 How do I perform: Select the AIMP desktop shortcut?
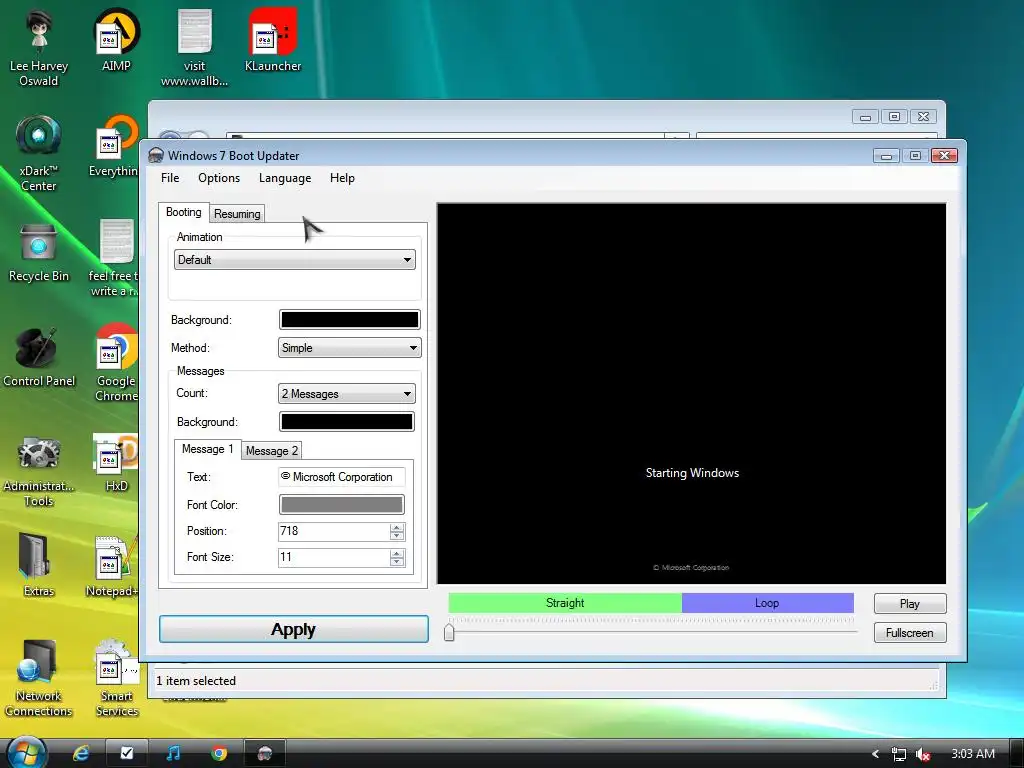116,40
